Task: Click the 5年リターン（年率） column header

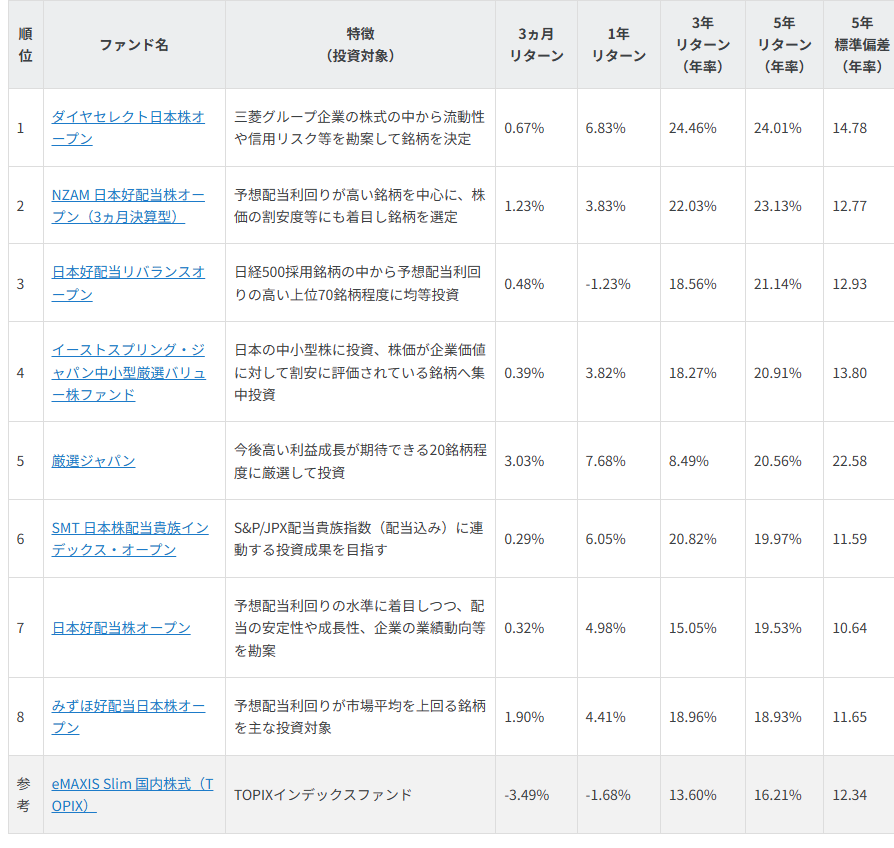Action: pyautogui.click(x=785, y=44)
